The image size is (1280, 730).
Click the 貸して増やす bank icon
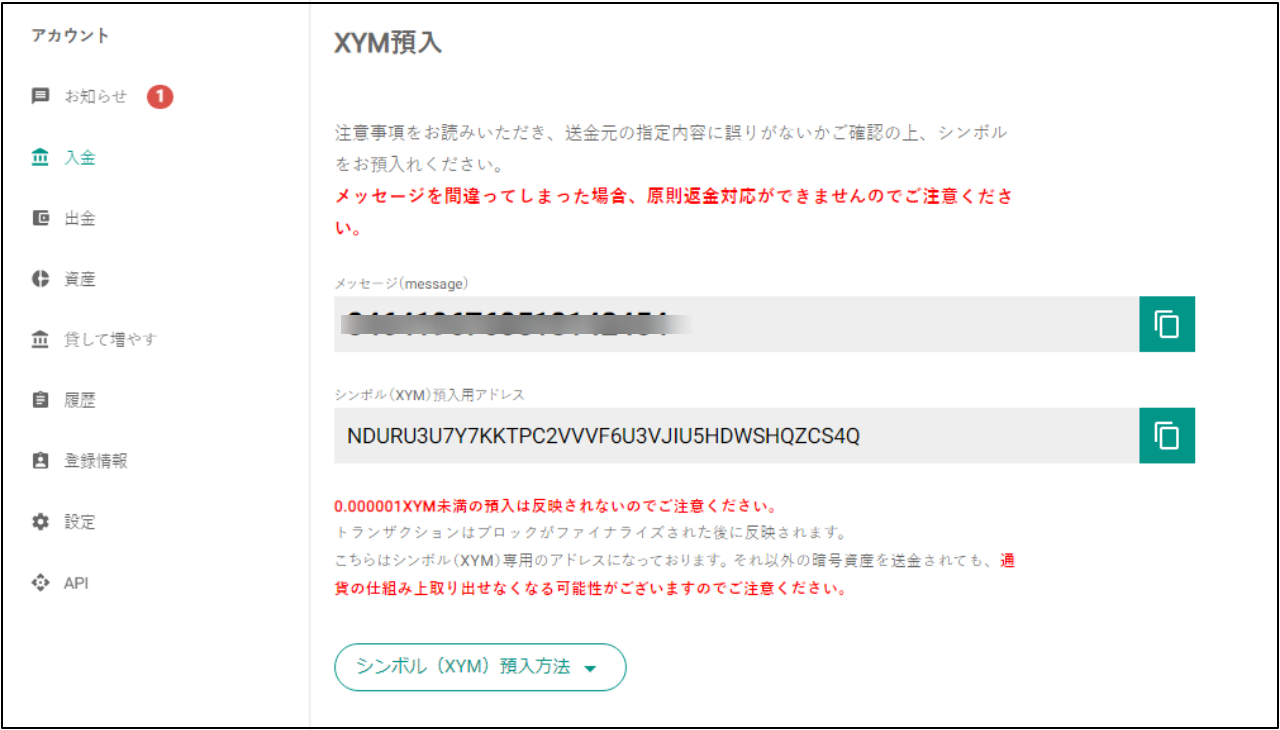point(41,340)
